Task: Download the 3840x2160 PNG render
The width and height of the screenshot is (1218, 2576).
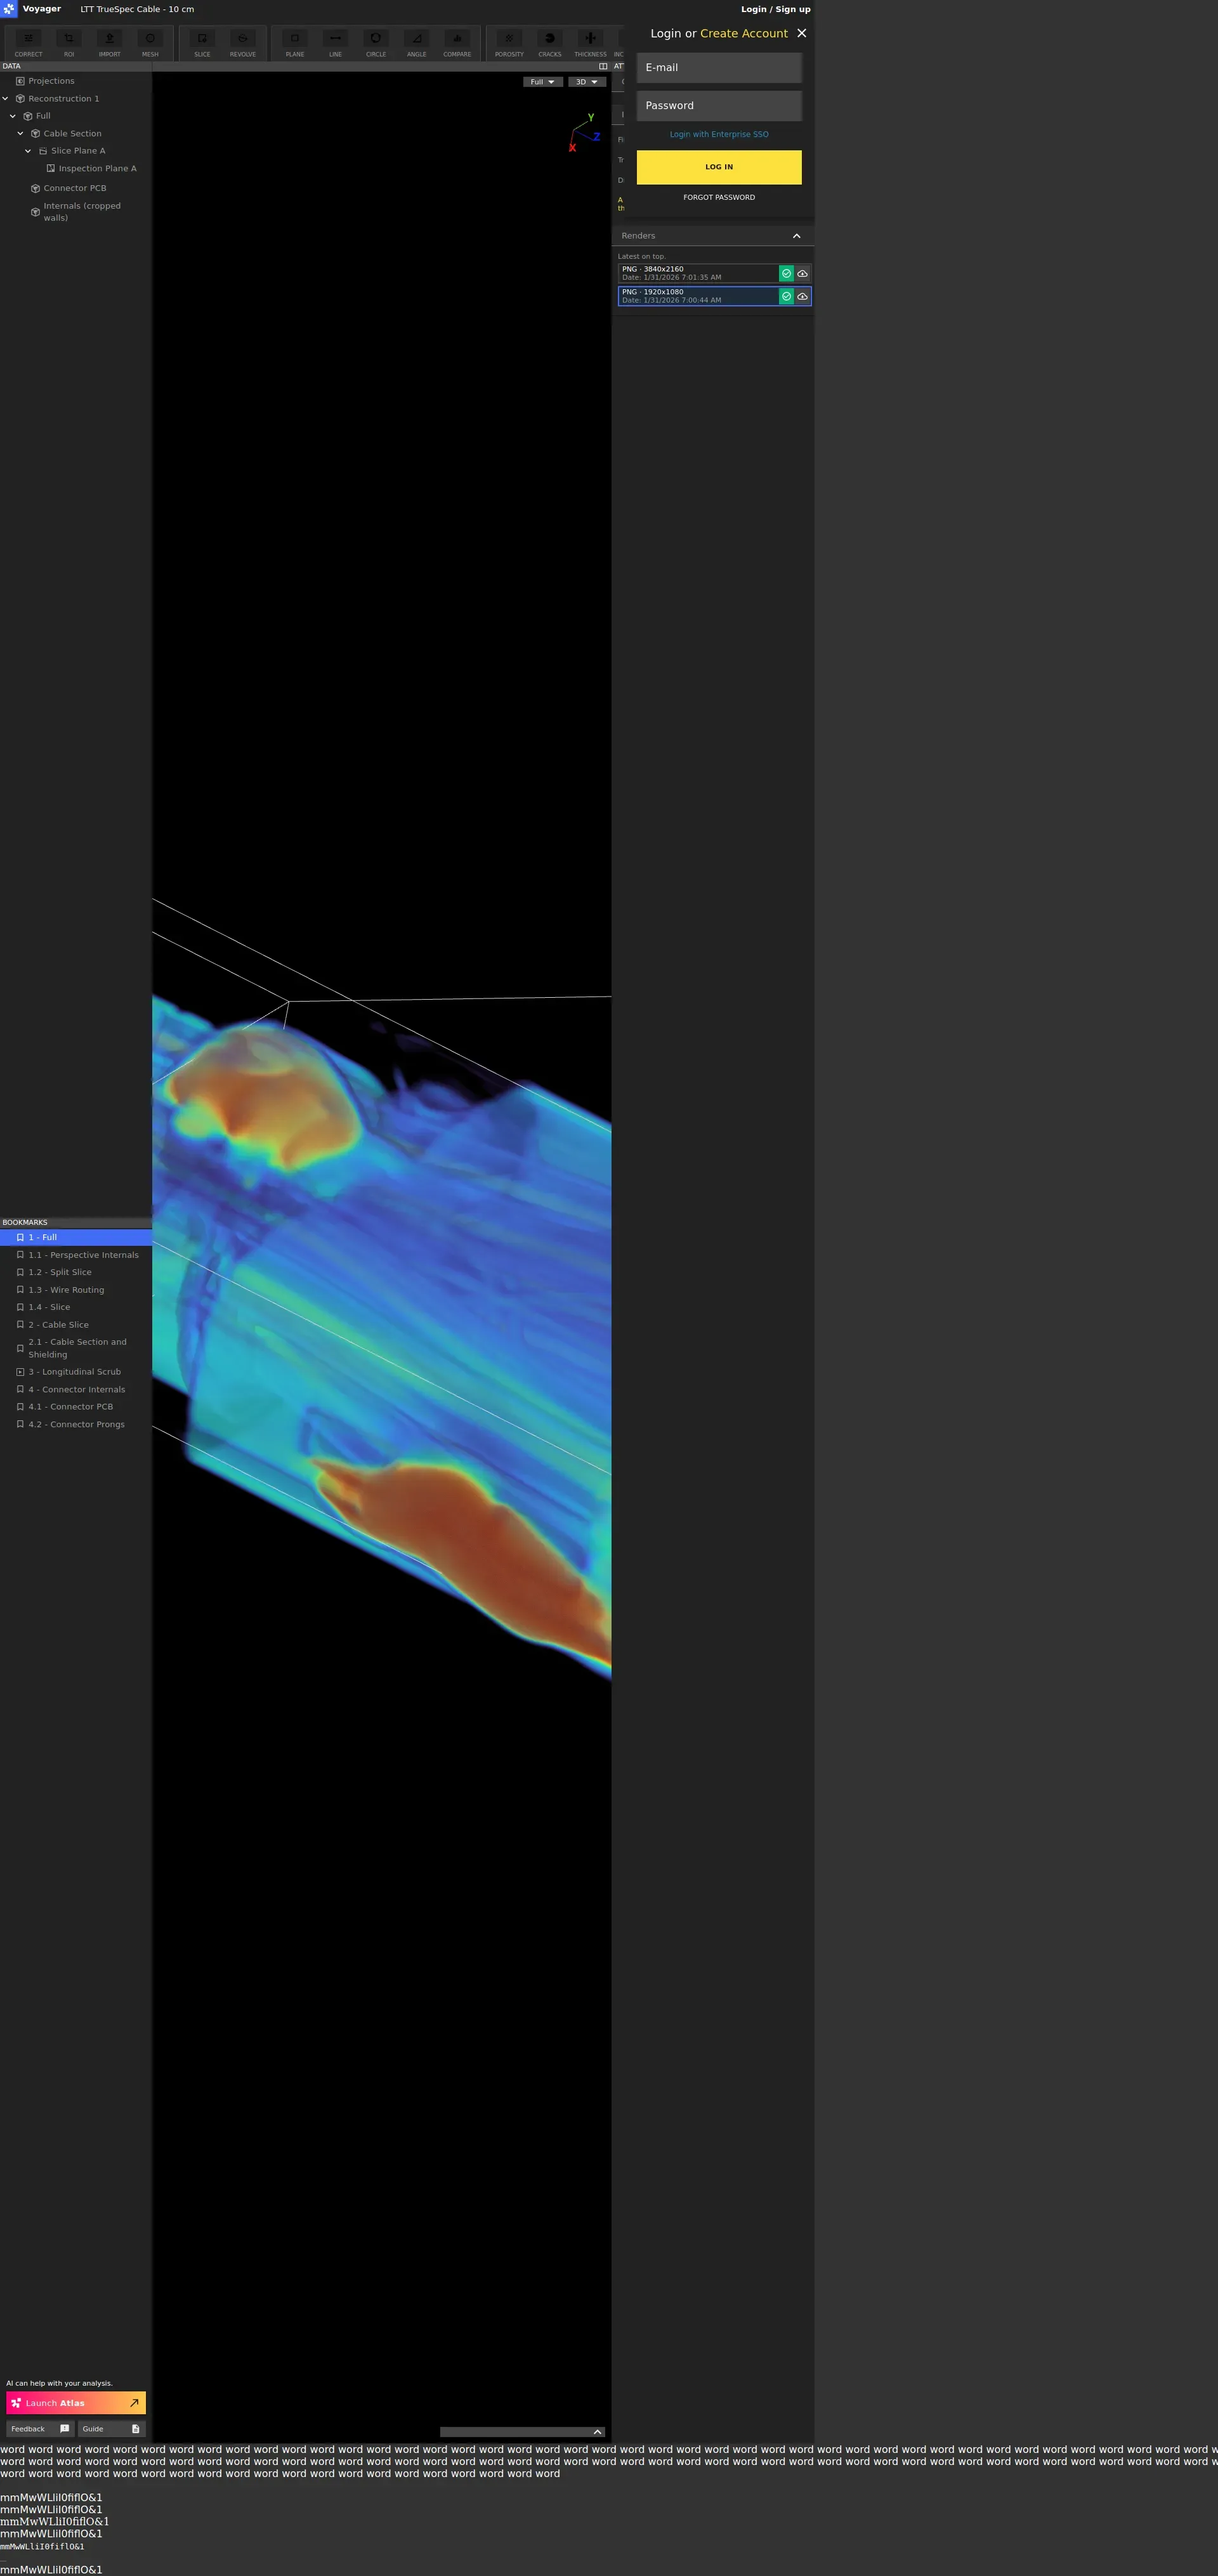Action: pos(802,274)
